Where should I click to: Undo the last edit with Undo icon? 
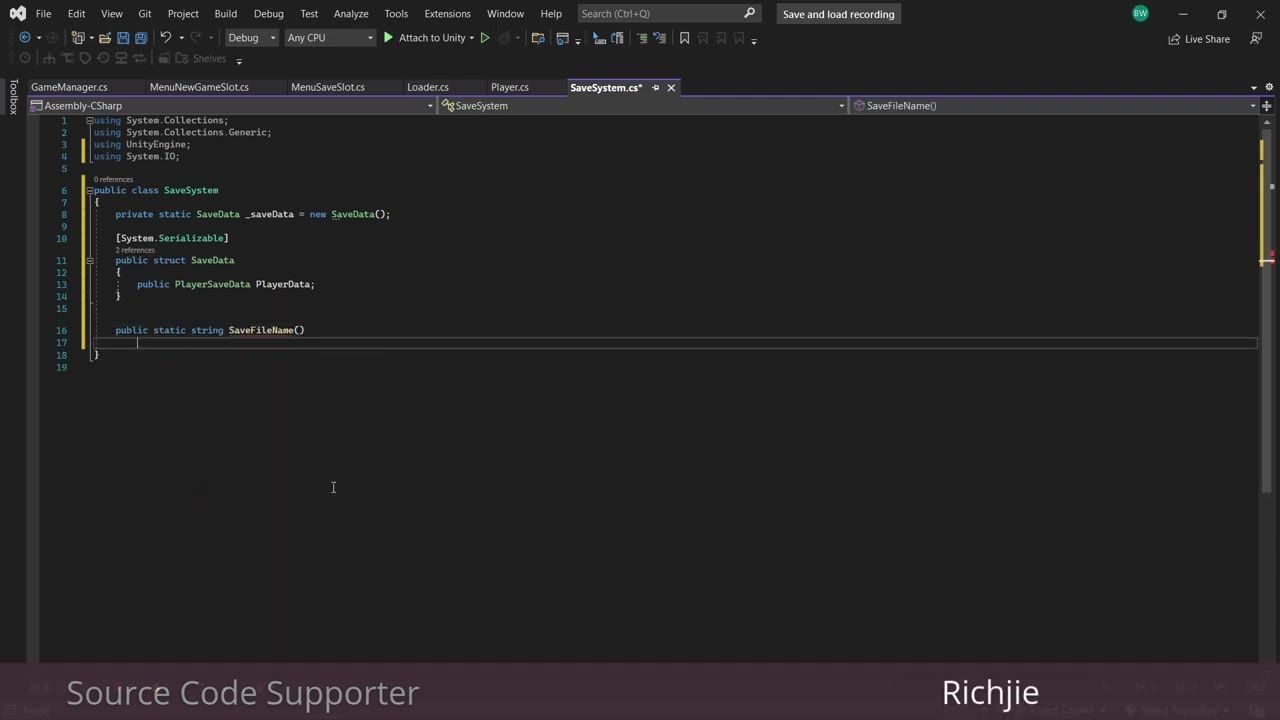click(165, 38)
